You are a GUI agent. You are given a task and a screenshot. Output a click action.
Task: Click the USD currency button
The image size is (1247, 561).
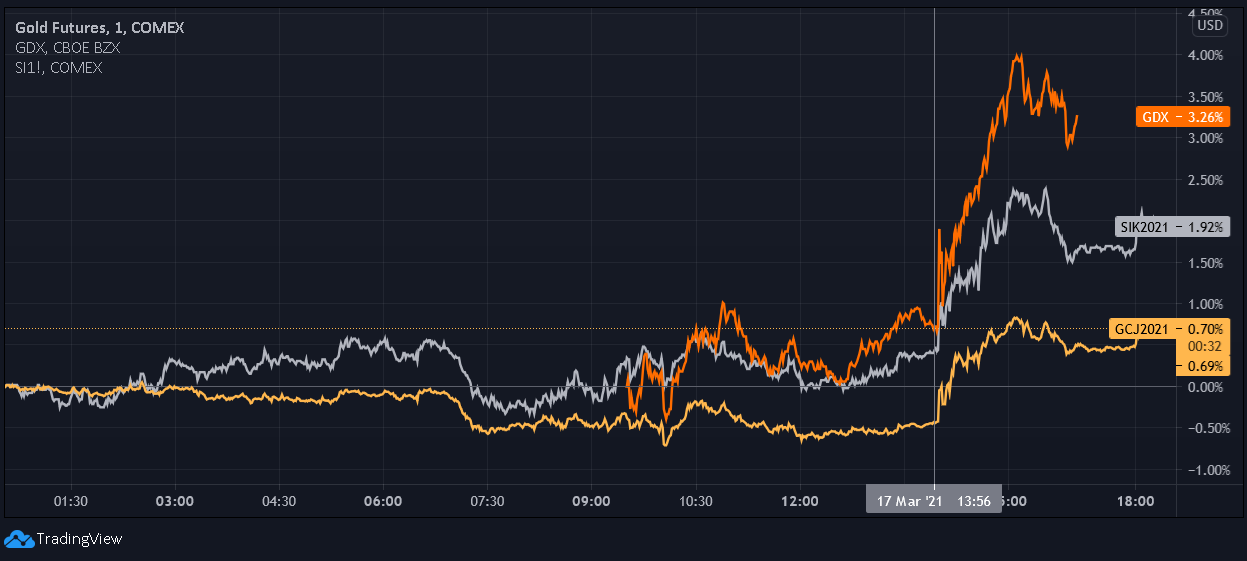pos(1210,25)
